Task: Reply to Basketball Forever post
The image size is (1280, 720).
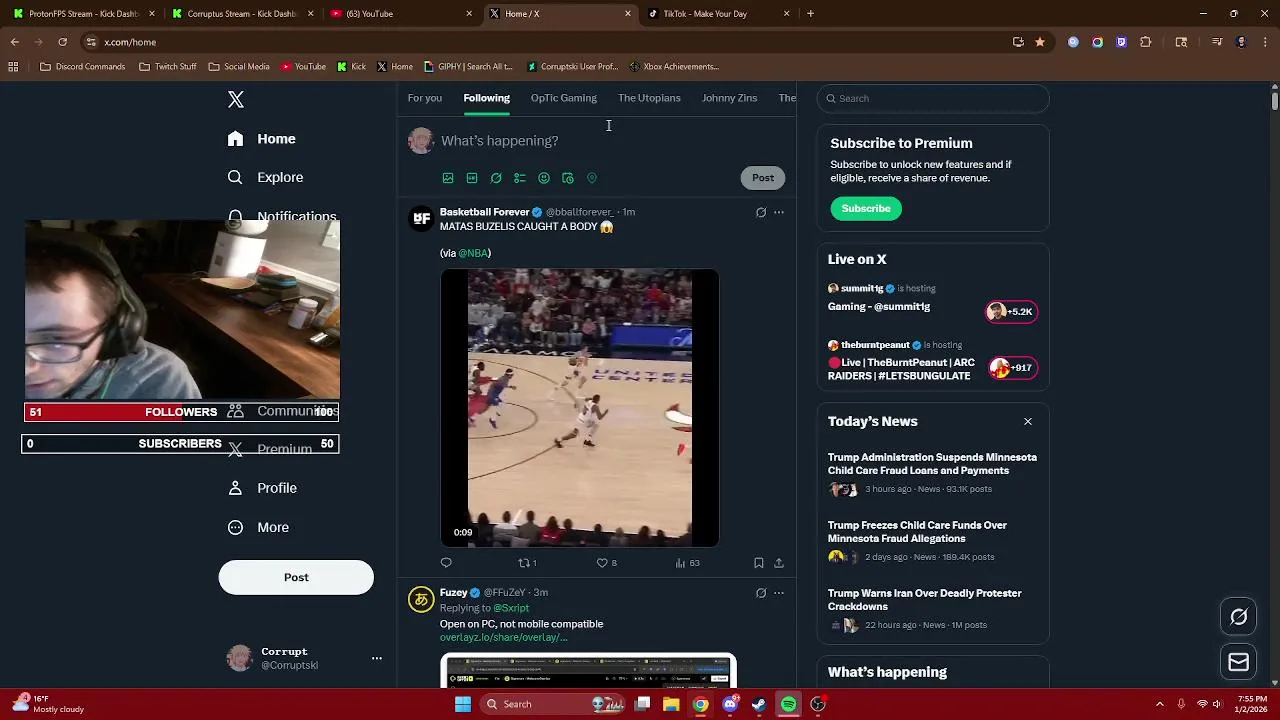Action: pyautogui.click(x=446, y=563)
